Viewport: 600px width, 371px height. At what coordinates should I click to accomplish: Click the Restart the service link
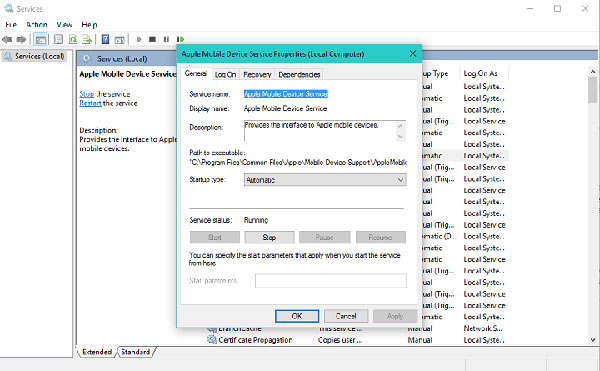[x=90, y=103]
